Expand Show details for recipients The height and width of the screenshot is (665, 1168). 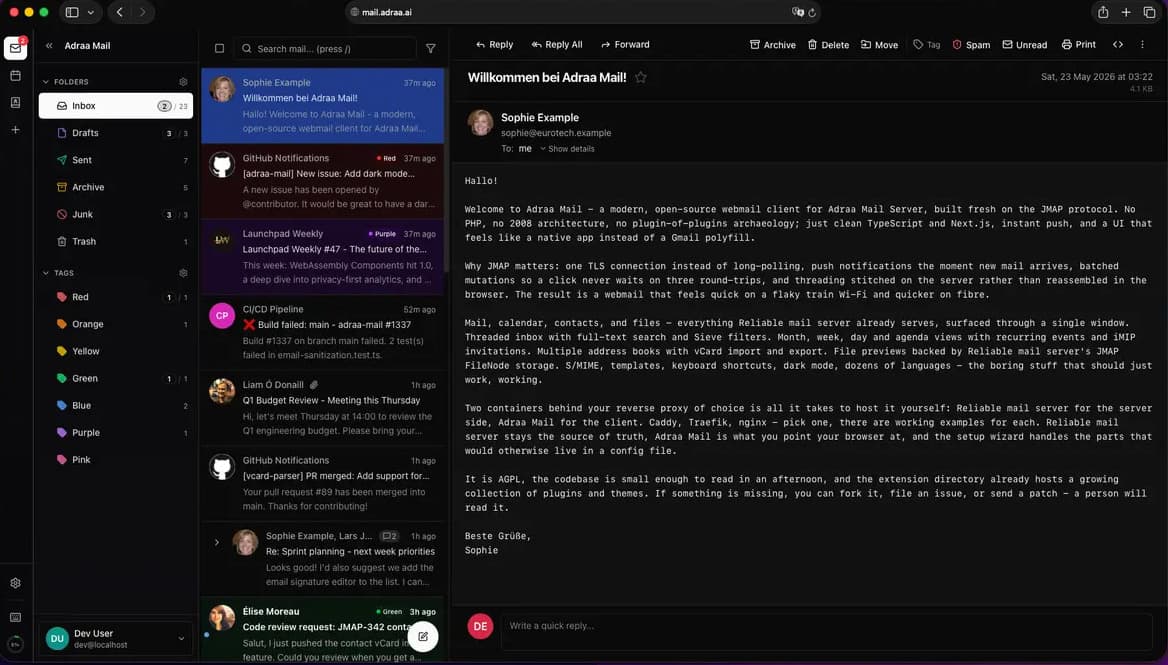[x=568, y=149]
